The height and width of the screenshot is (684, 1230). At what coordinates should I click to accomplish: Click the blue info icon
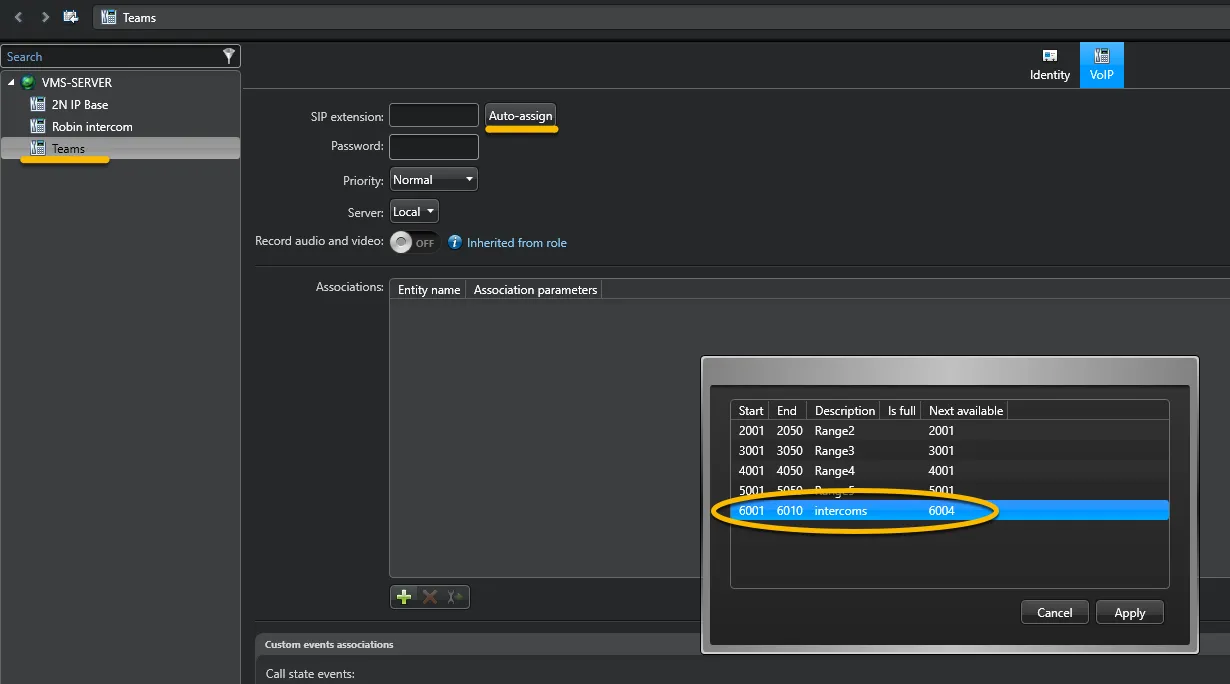click(x=455, y=242)
